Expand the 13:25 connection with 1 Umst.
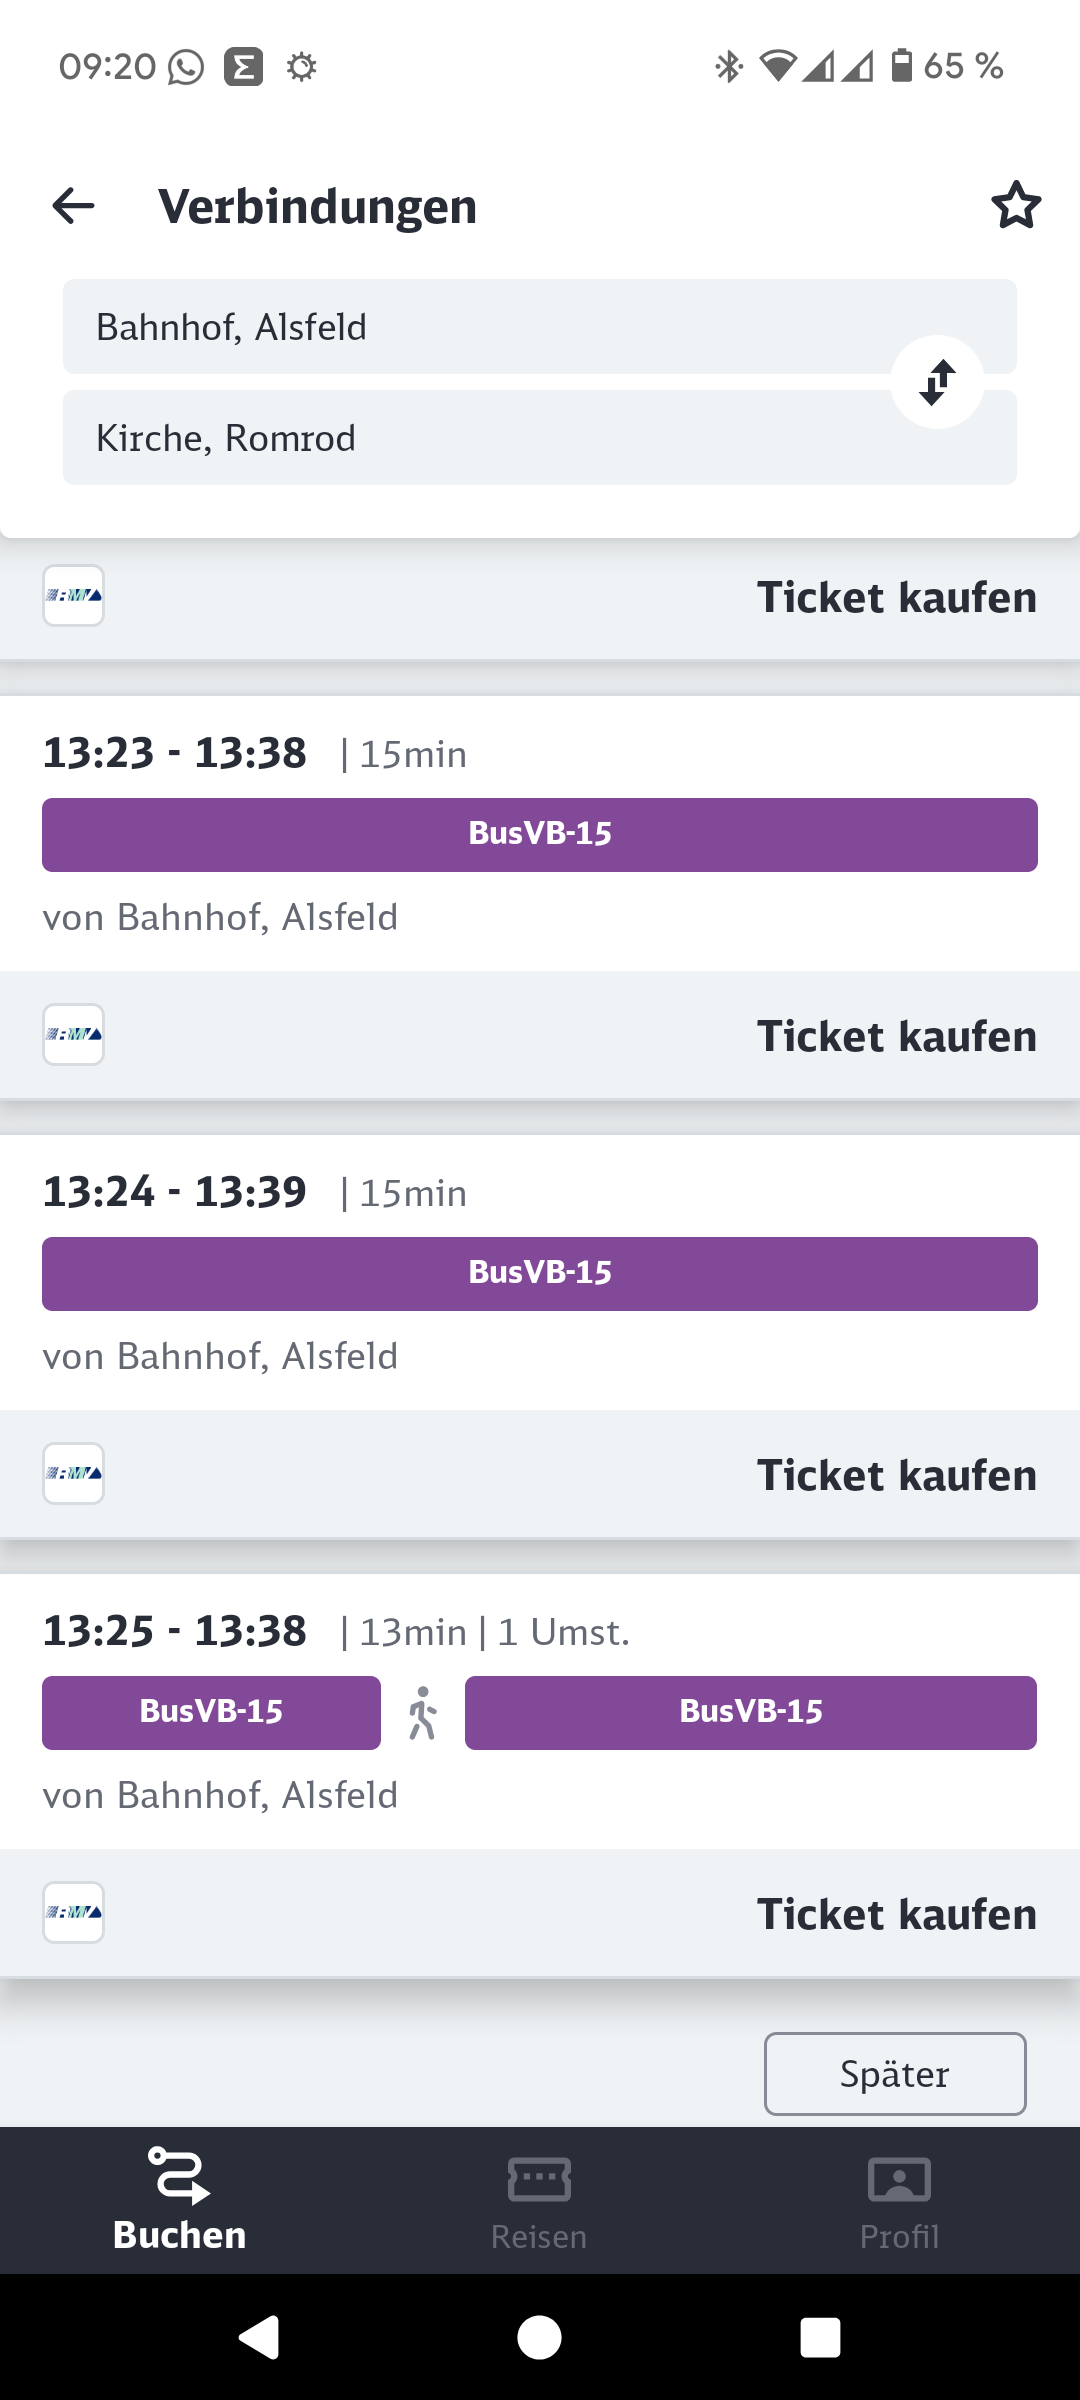The image size is (1080, 2400). click(x=540, y=1632)
